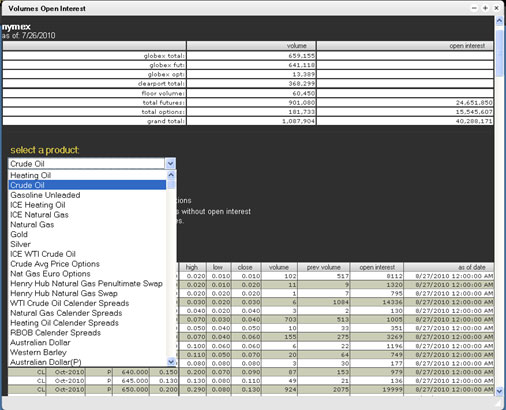Click the globex total volume 659,155
Viewport: 506px width, 410px height.
[x=301, y=56]
